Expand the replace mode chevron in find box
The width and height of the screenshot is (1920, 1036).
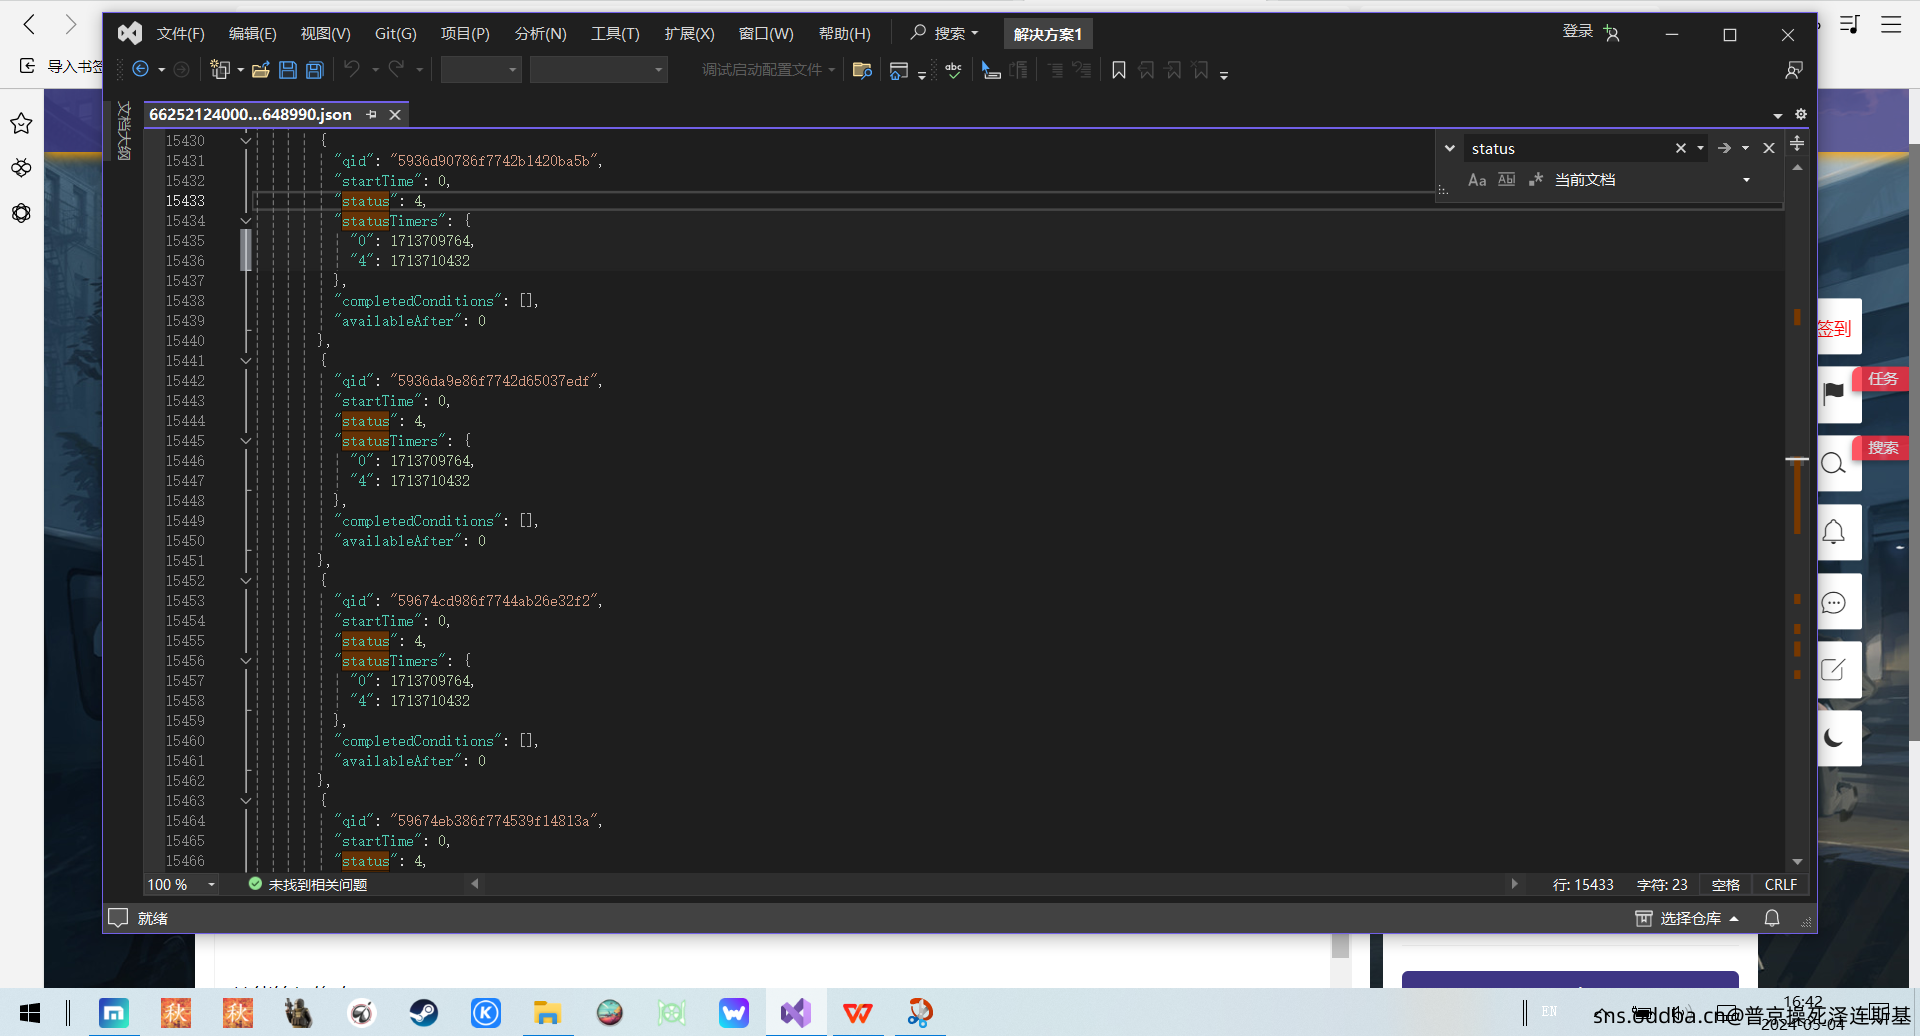click(1449, 148)
